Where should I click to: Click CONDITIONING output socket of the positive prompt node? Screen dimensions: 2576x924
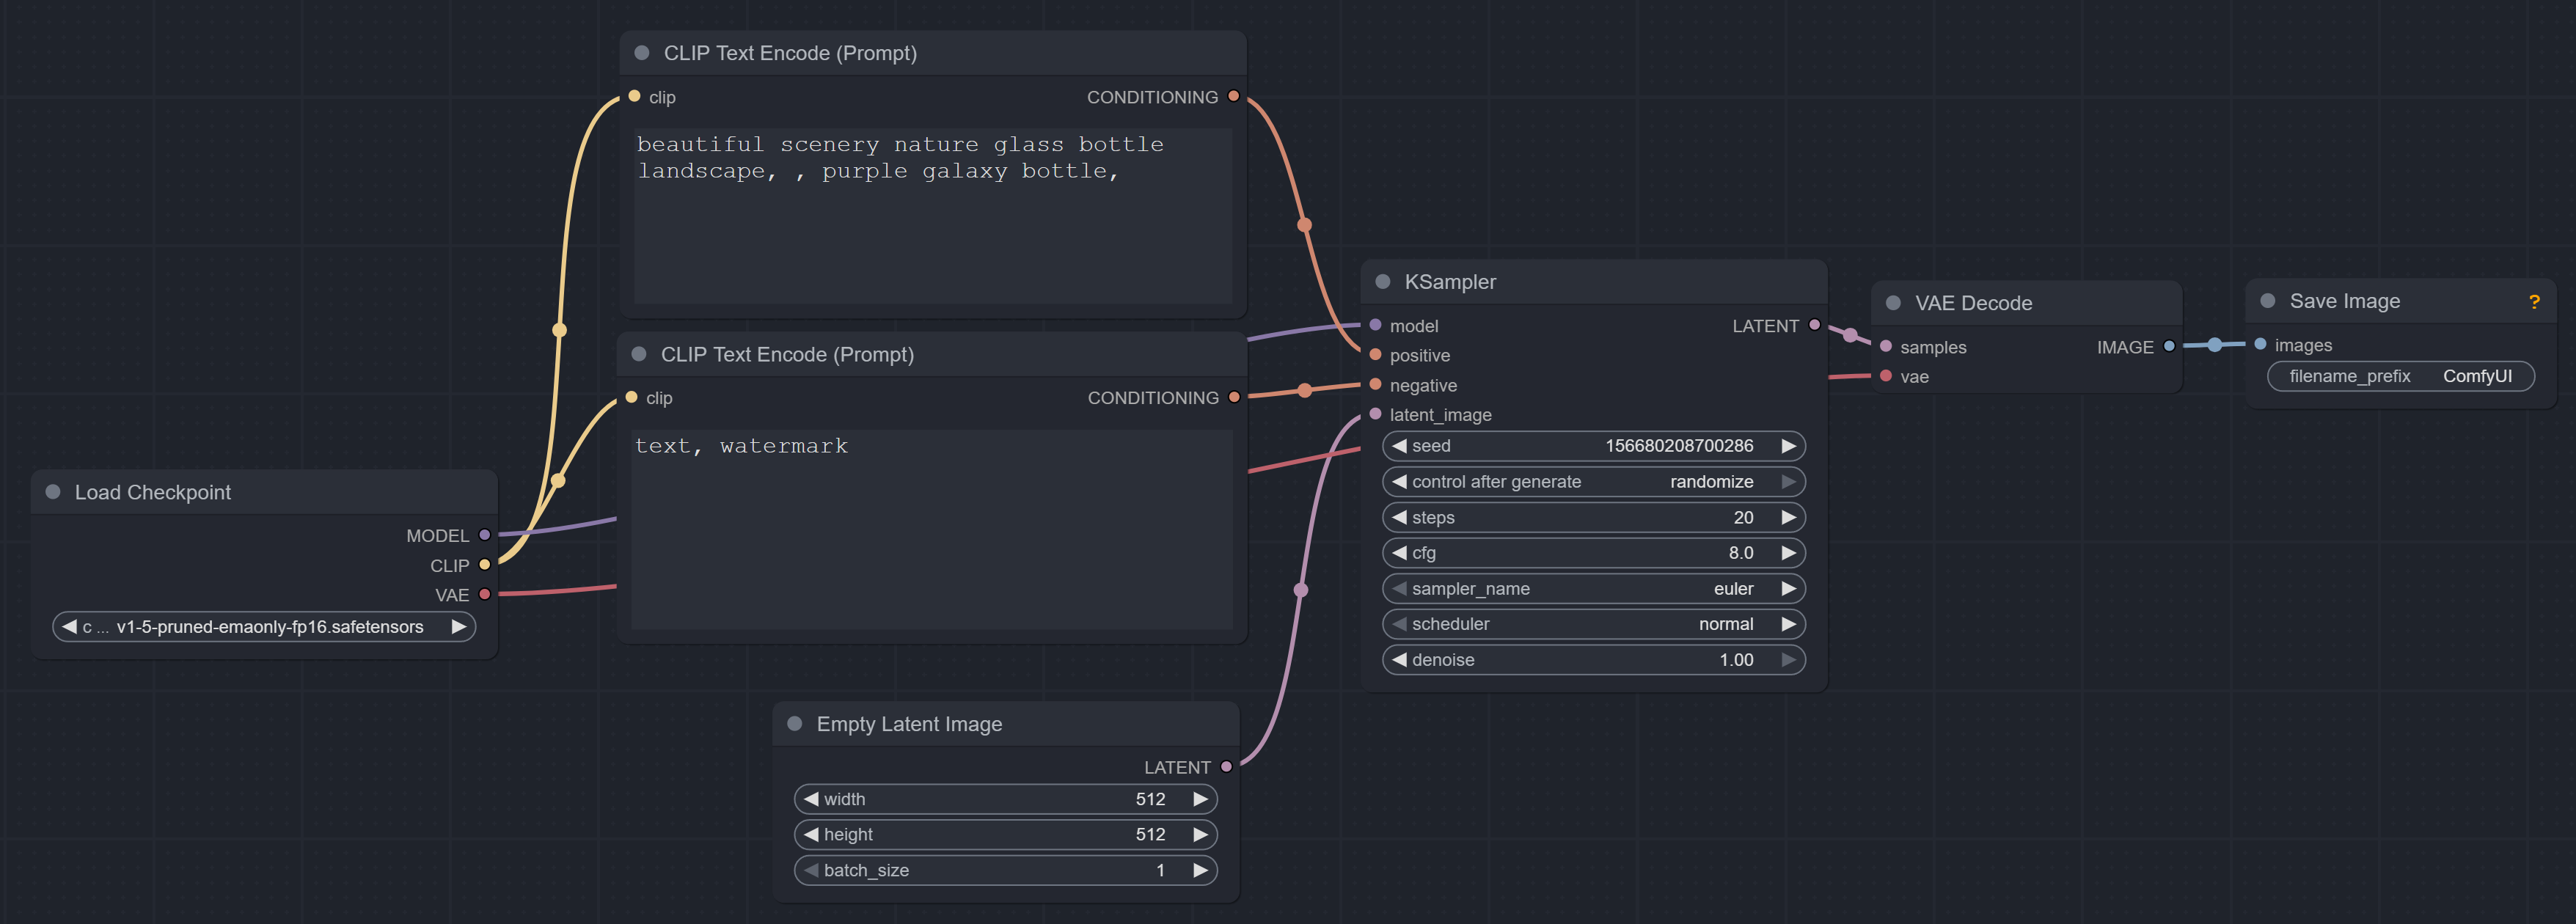(1233, 96)
